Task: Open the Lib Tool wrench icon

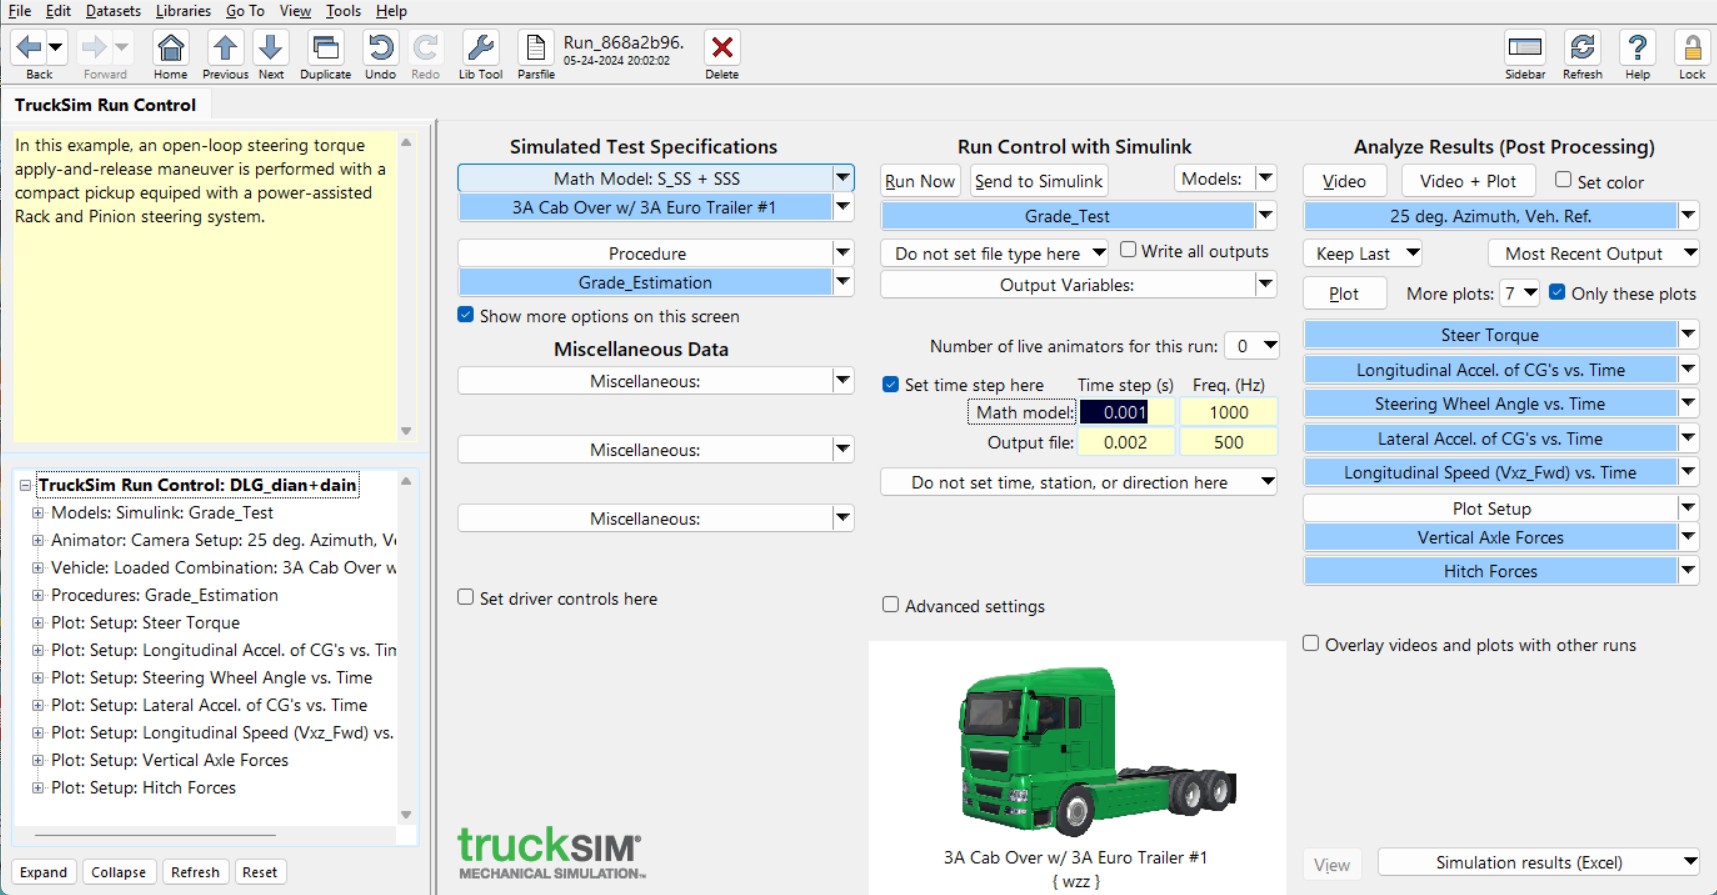Action: [480, 47]
